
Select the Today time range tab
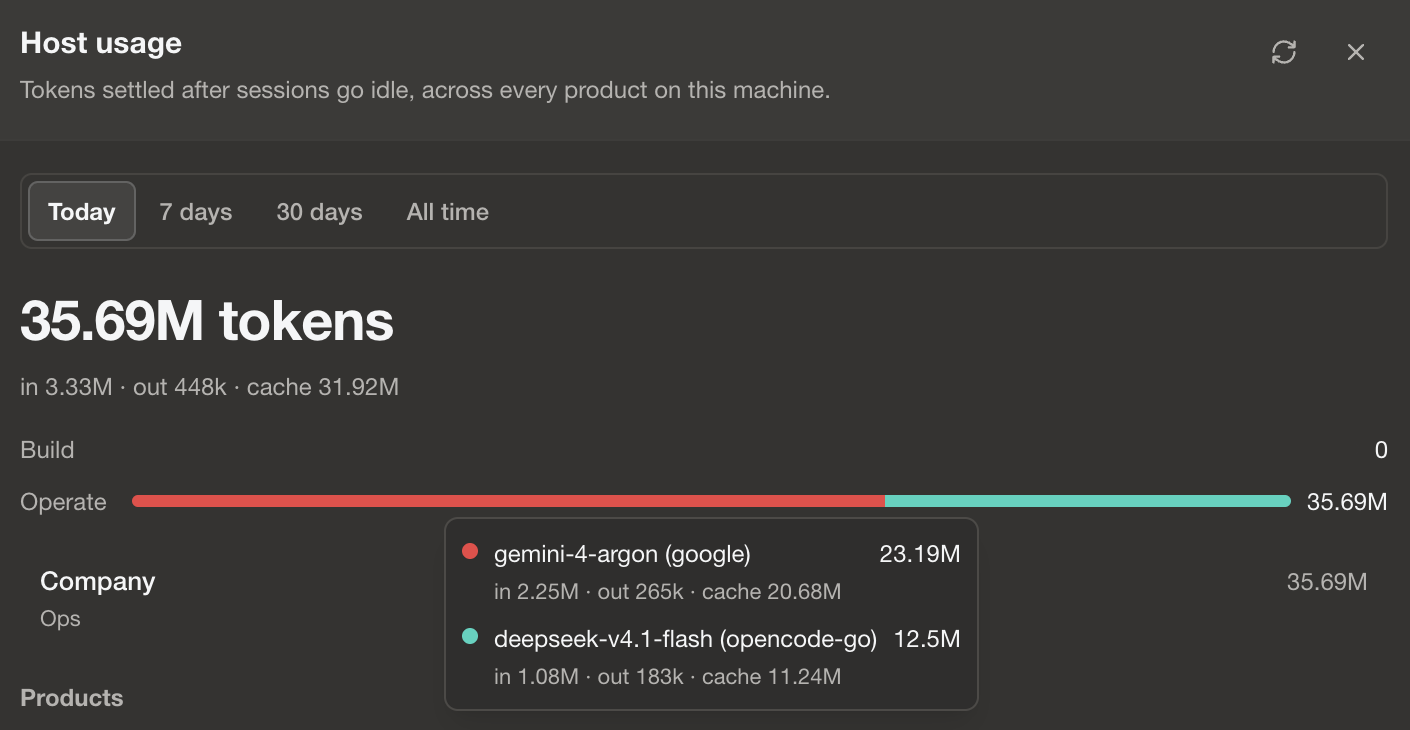click(82, 212)
